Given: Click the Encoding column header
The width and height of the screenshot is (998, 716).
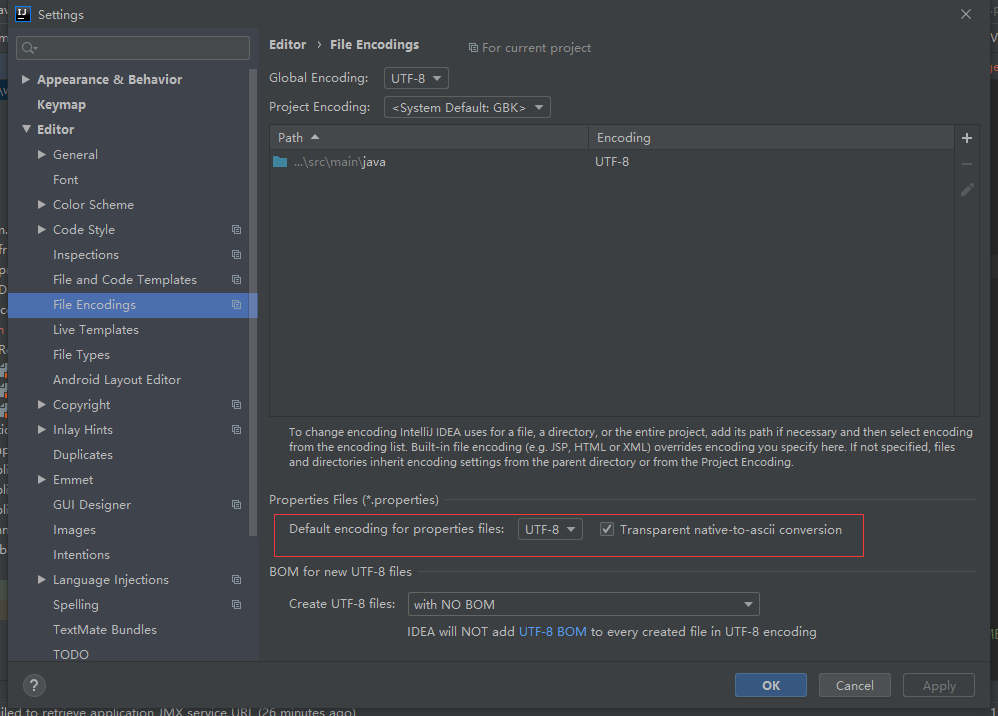Looking at the screenshot, I should coord(771,137).
